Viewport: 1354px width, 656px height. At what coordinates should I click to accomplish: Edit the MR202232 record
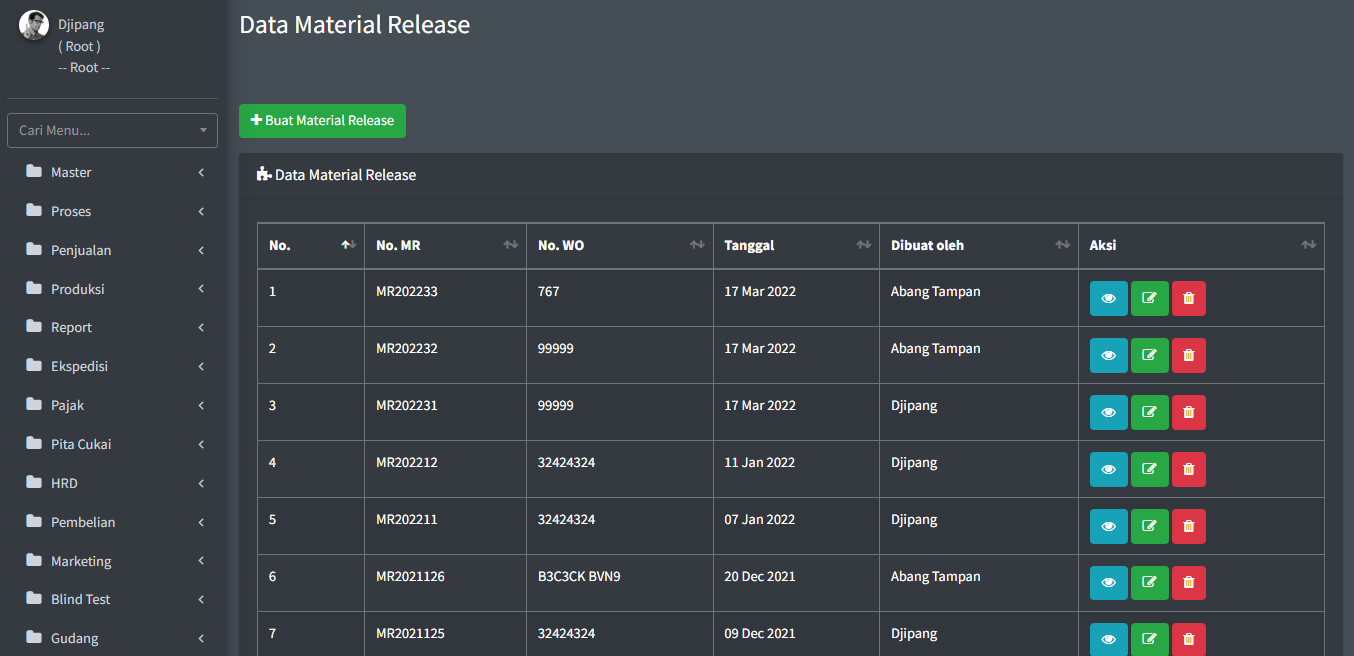click(x=1149, y=355)
